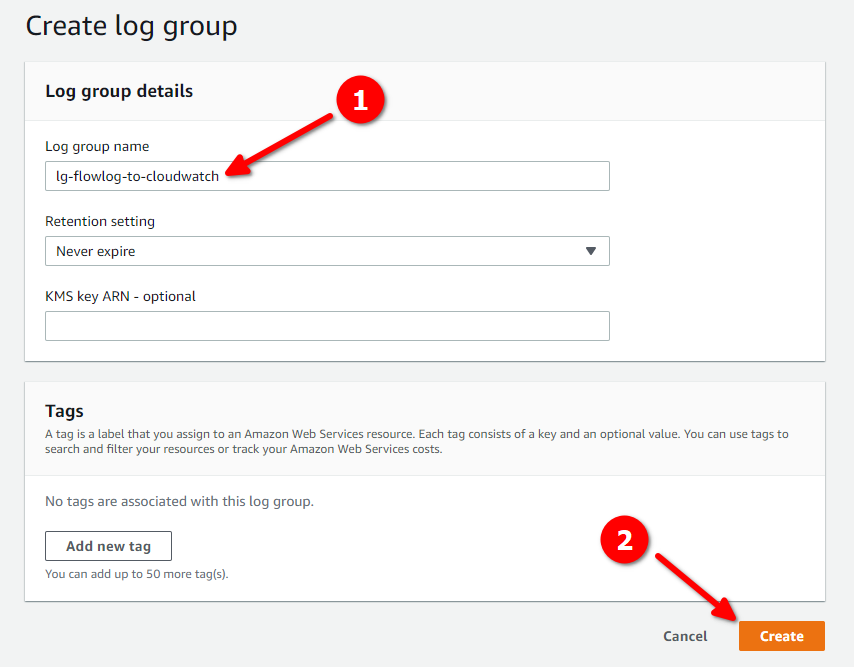
Task: Focus the empty KMS key ARN field
Action: pyautogui.click(x=327, y=326)
